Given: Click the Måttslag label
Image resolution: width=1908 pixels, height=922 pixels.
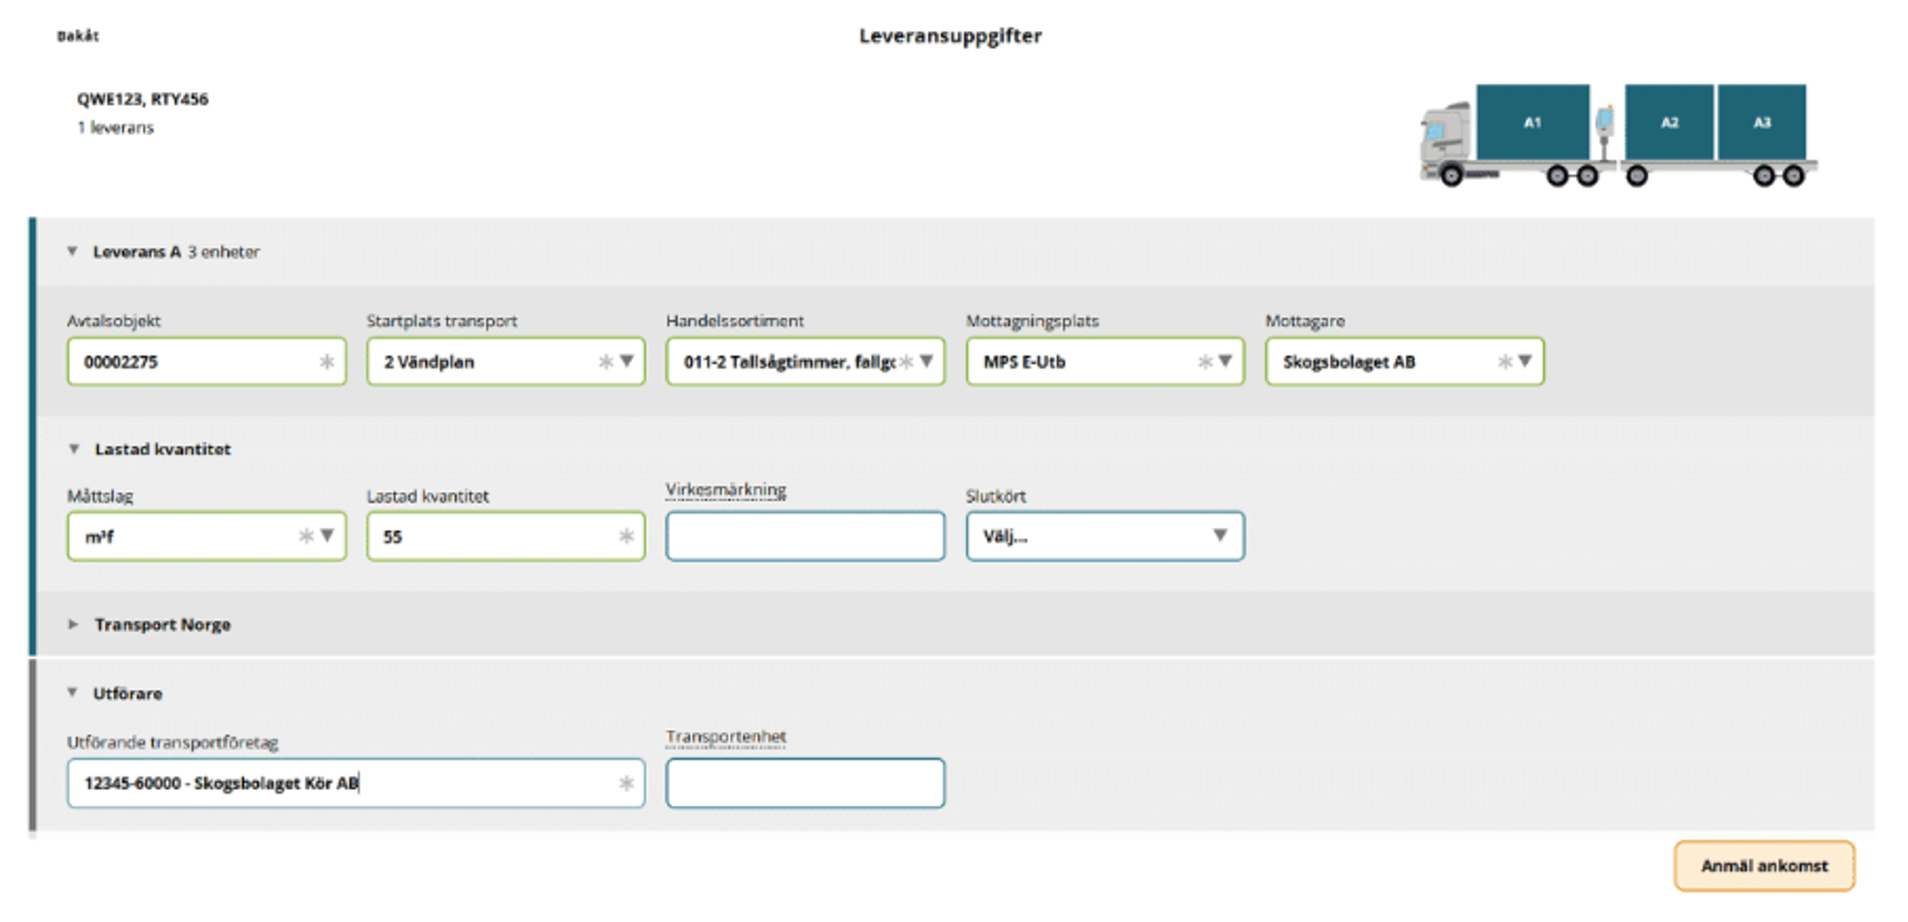Looking at the screenshot, I should point(100,497).
